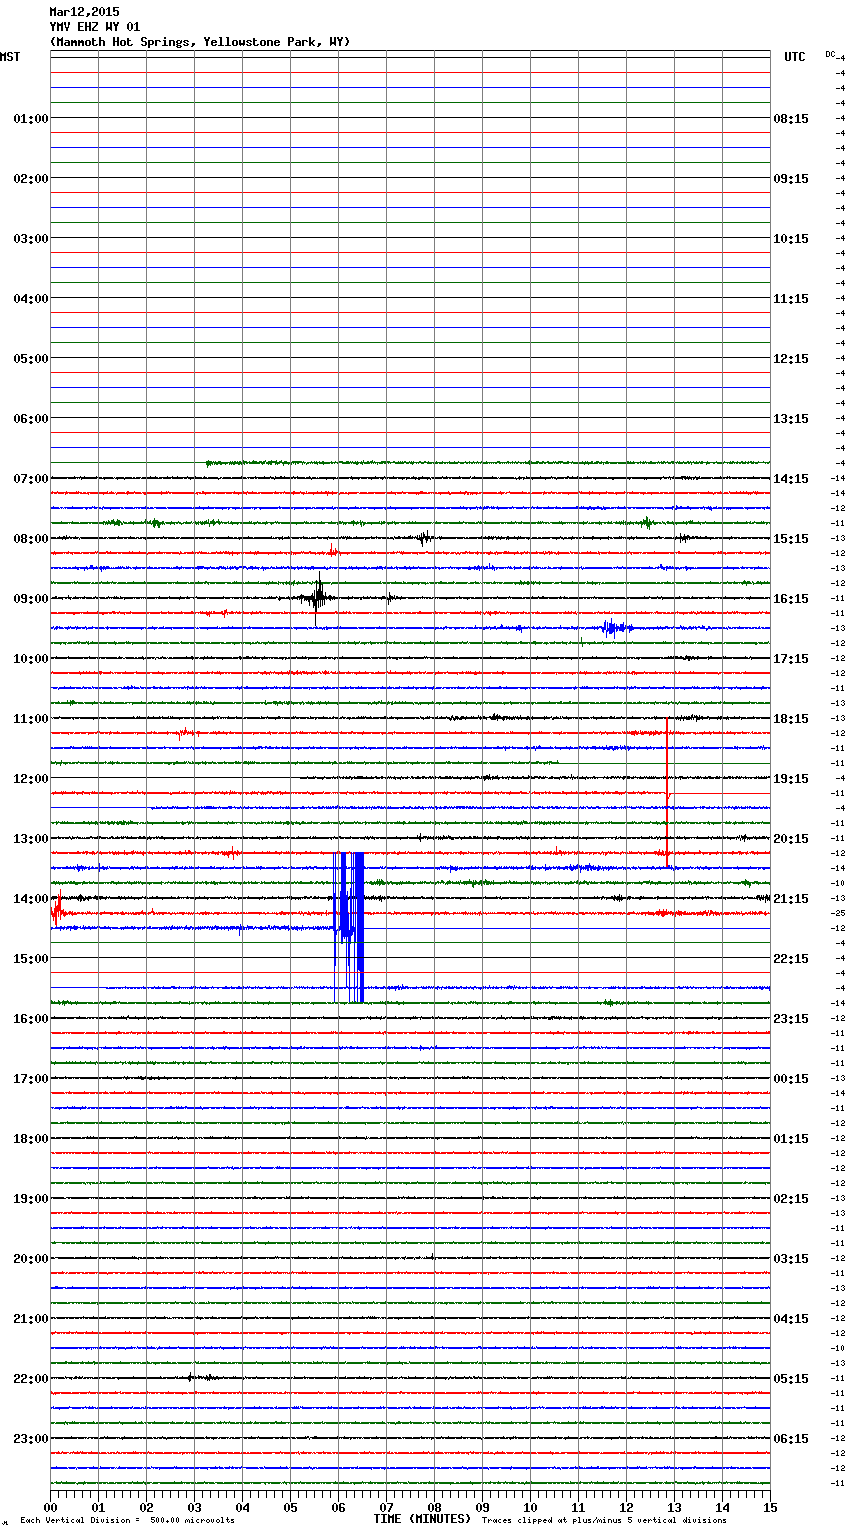850x1534 pixels.
Task: Select the 10:00 MST time label
Action: 31,659
